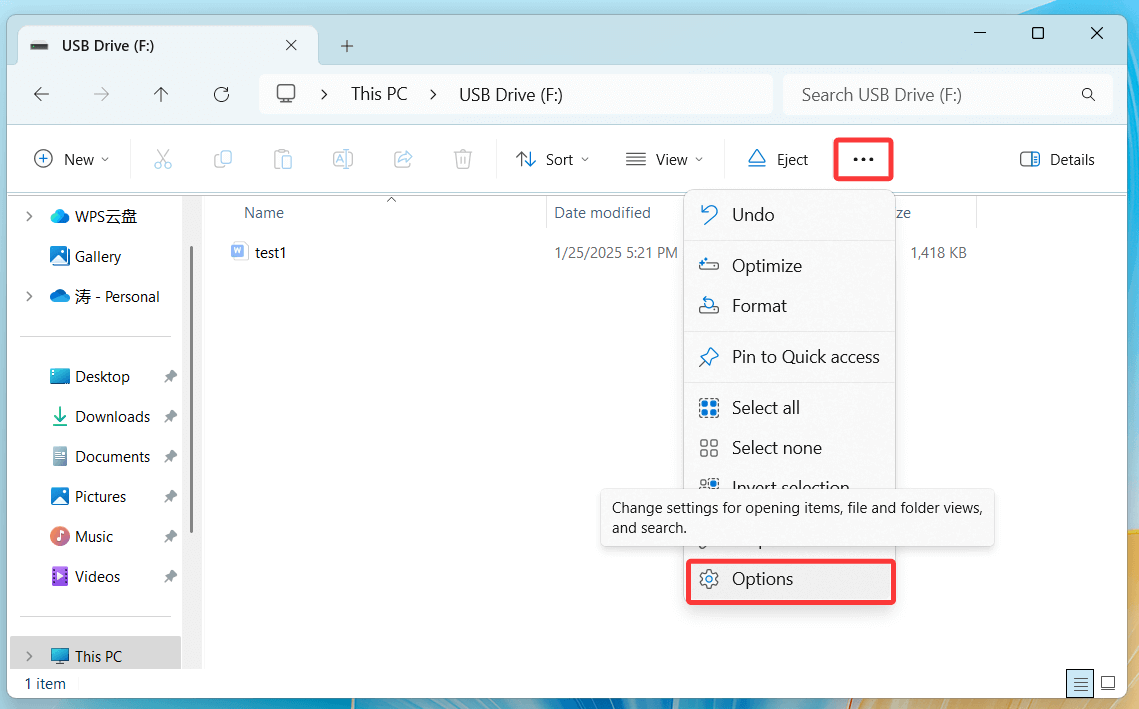Unpin Desktop from Quick access

coord(170,376)
